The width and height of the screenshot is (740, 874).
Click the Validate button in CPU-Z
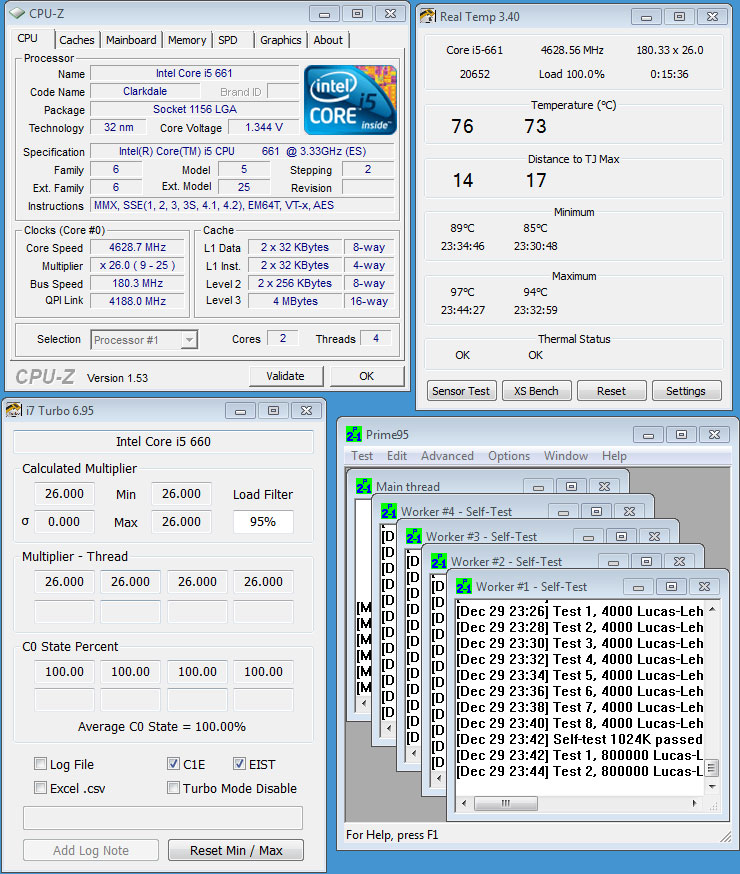coord(285,376)
